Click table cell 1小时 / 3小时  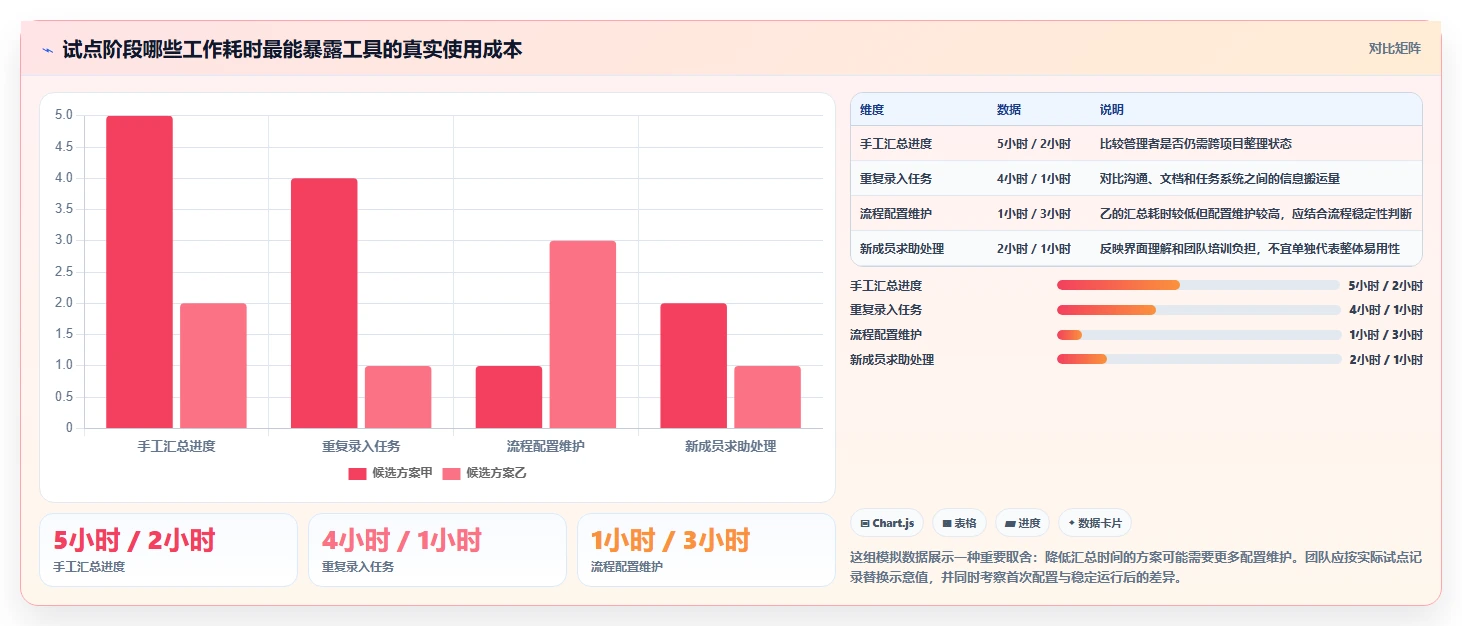click(x=1034, y=214)
